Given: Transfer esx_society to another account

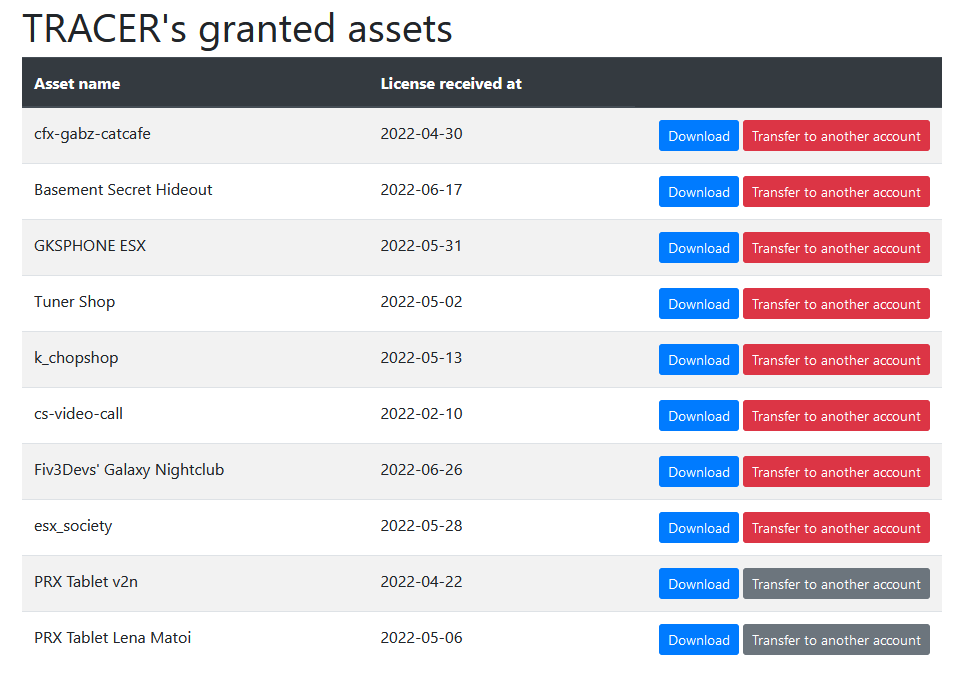Looking at the screenshot, I should coord(836,528).
